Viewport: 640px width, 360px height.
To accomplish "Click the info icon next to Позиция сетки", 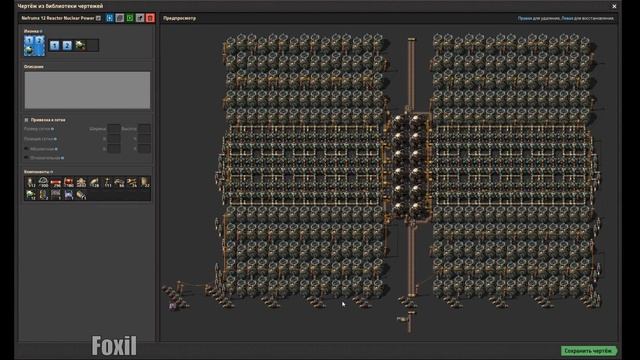I will coord(55,139).
